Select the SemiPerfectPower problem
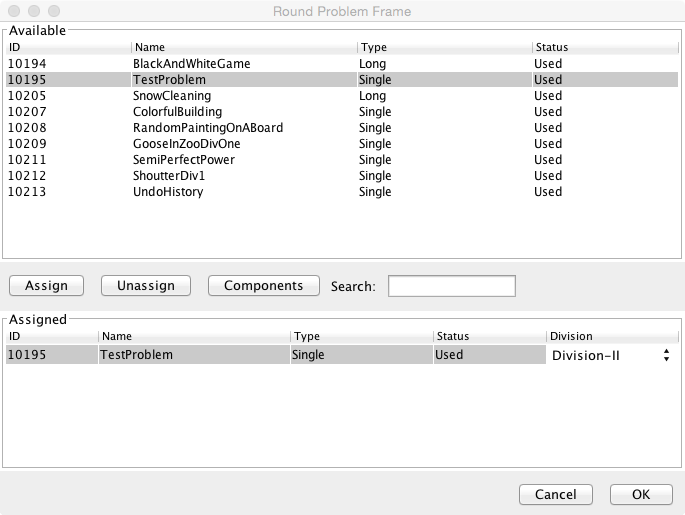Viewport: 685px width, 515px height. coord(183,159)
